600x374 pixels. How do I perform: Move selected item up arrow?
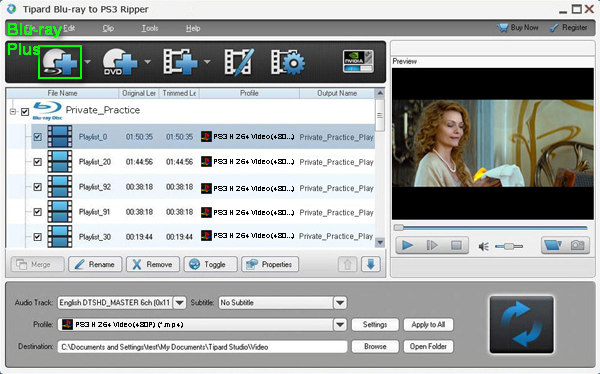pos(347,265)
